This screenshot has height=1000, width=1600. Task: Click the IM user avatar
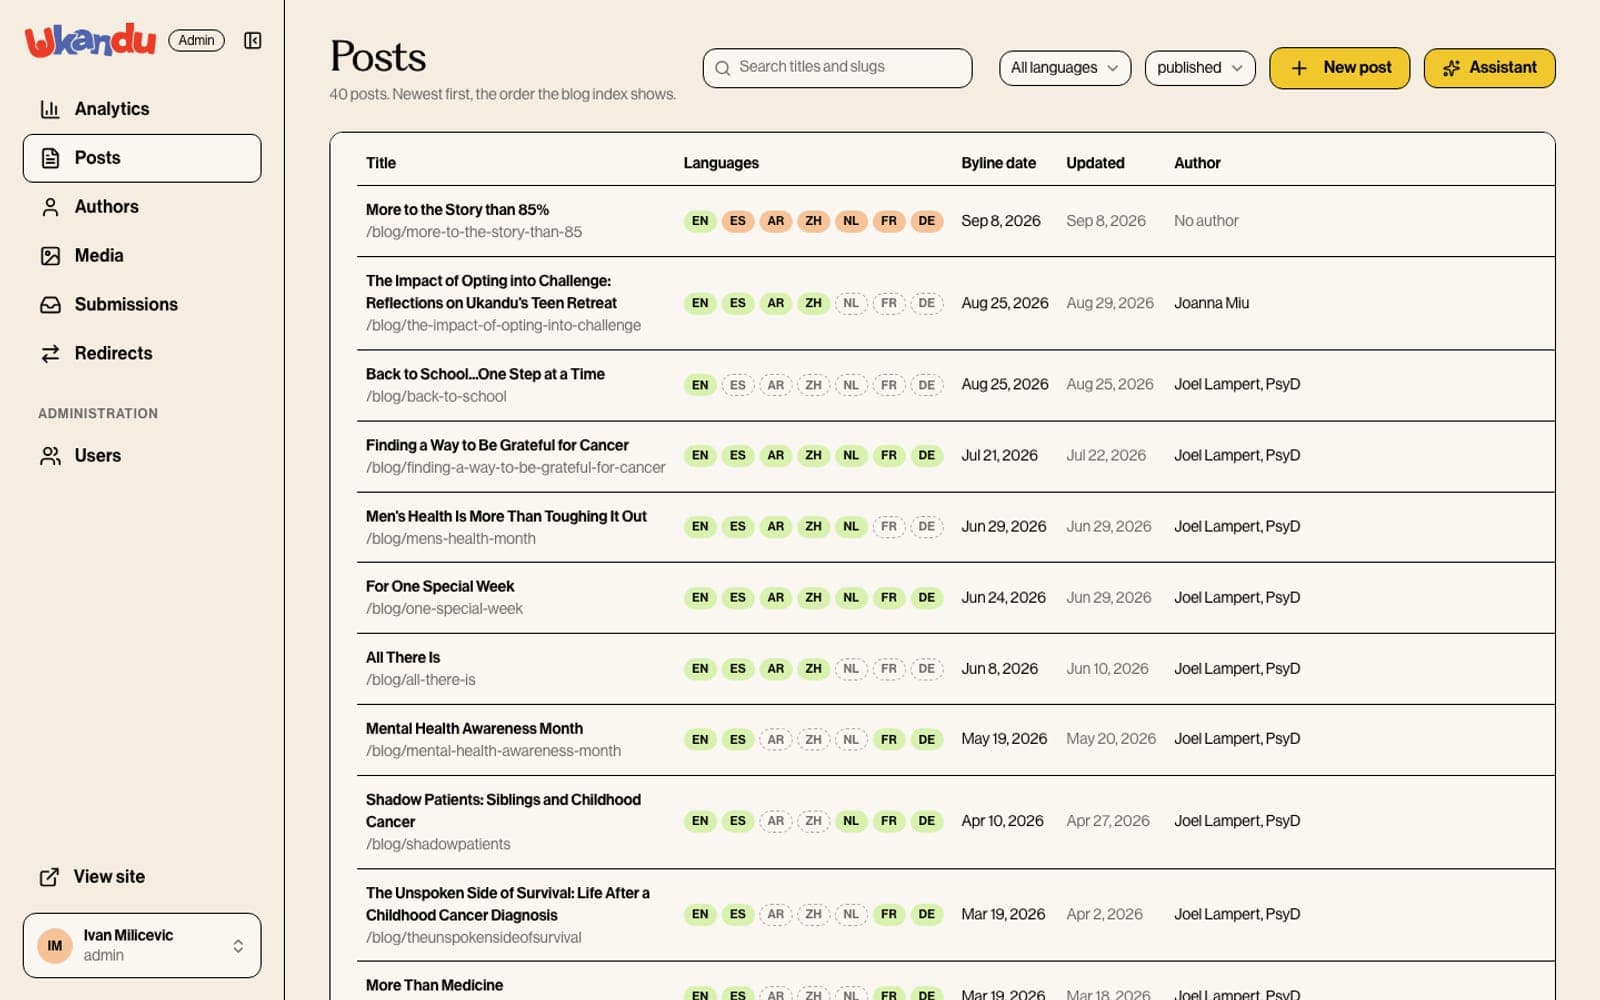pyautogui.click(x=55, y=946)
